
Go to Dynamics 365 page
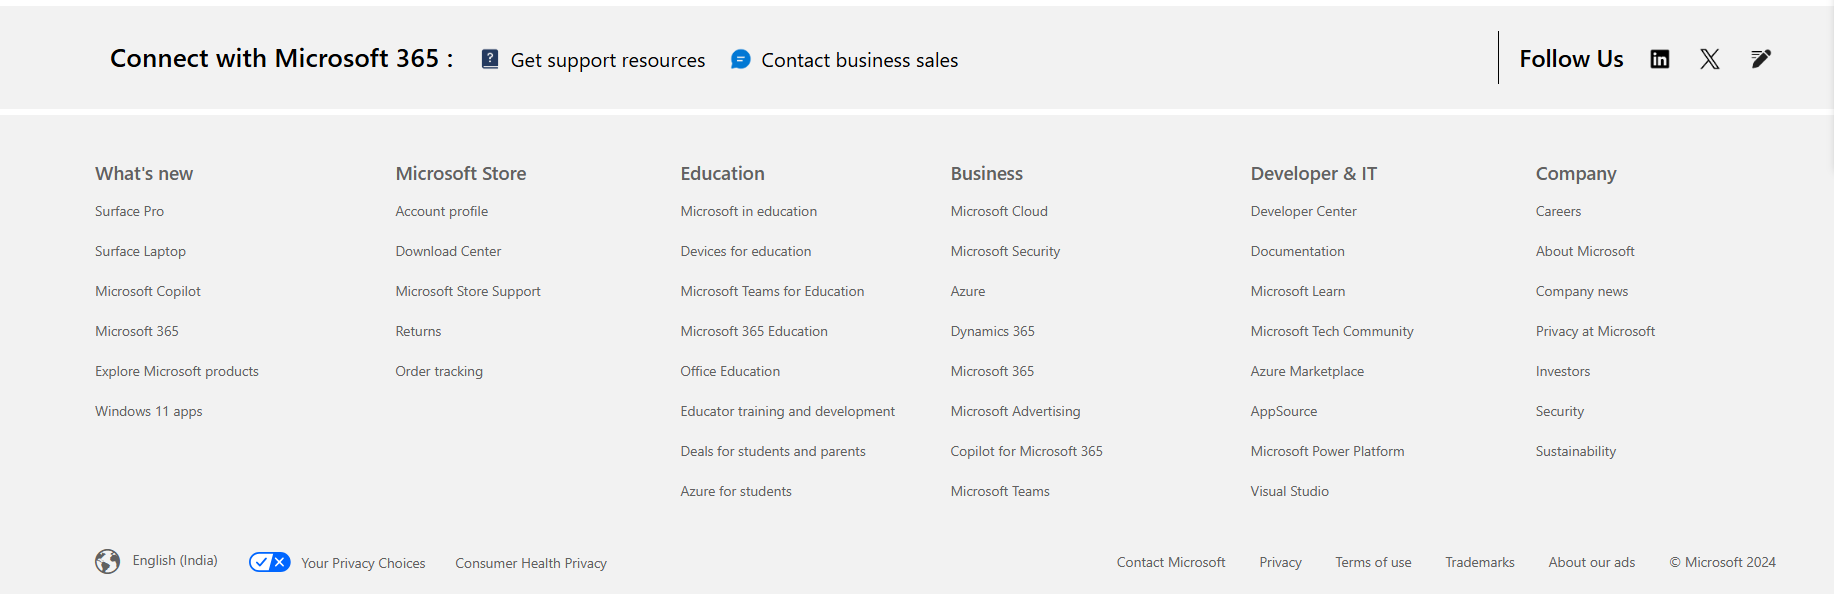coord(992,331)
